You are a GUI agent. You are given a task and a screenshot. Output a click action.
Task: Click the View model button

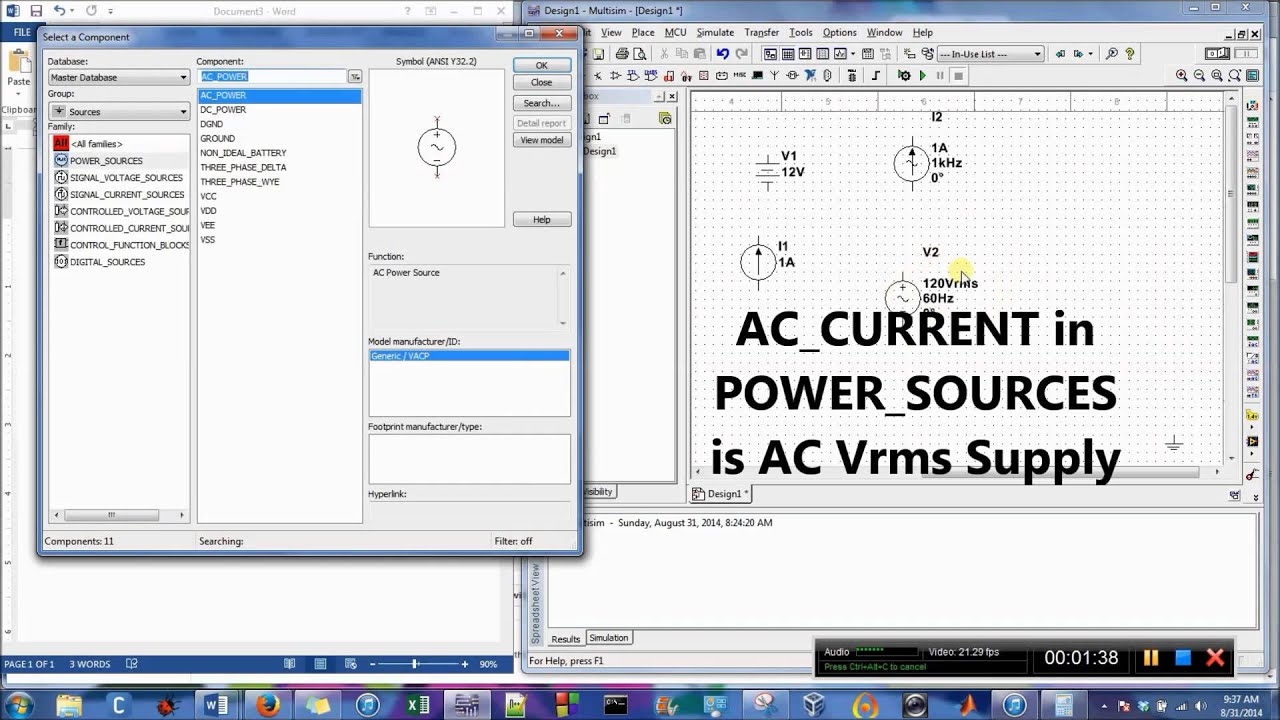(x=541, y=140)
